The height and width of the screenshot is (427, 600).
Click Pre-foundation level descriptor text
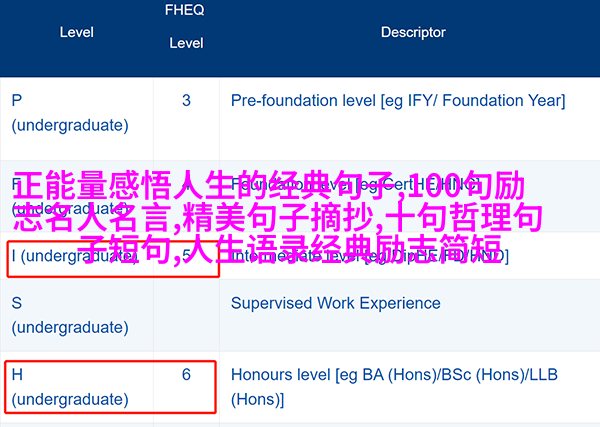pos(398,101)
